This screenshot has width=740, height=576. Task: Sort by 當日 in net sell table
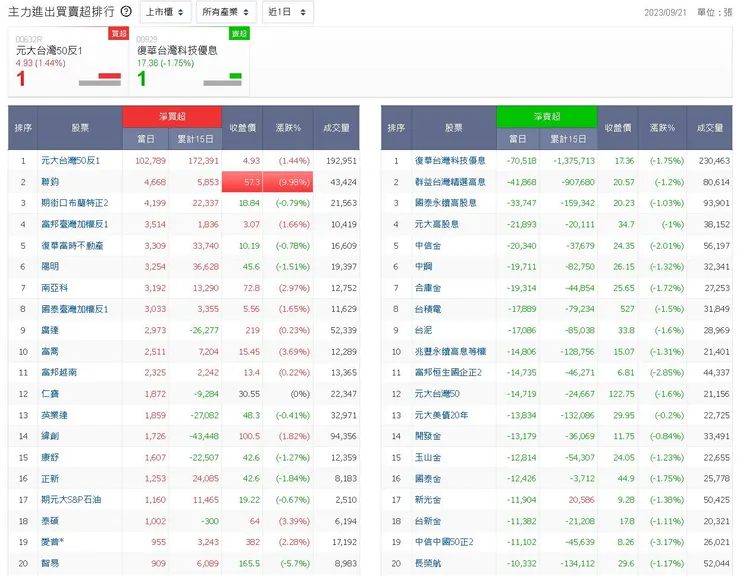tap(518, 139)
